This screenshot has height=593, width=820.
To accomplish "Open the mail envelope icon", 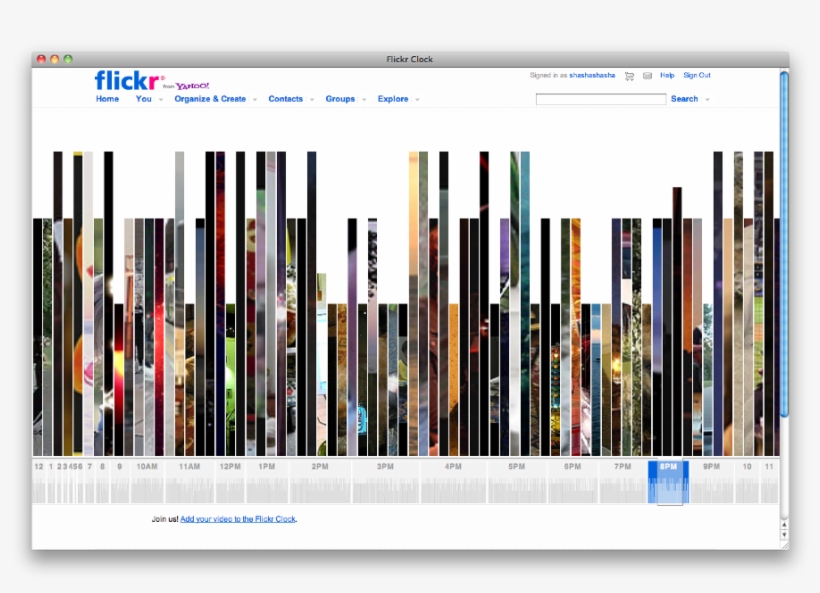I will [x=648, y=75].
